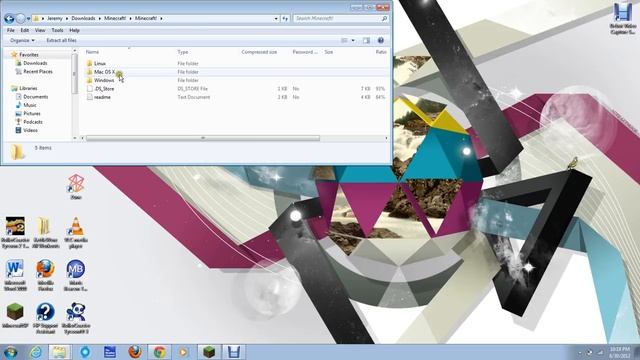Image resolution: width=640 pixels, height=360 pixels.
Task: Open Mozilla Firefox desktop shortcut
Action: pos(45,275)
